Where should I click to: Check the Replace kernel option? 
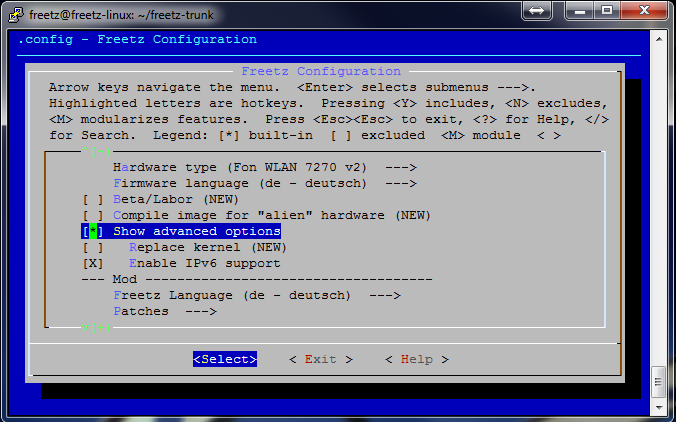[x=92, y=247]
